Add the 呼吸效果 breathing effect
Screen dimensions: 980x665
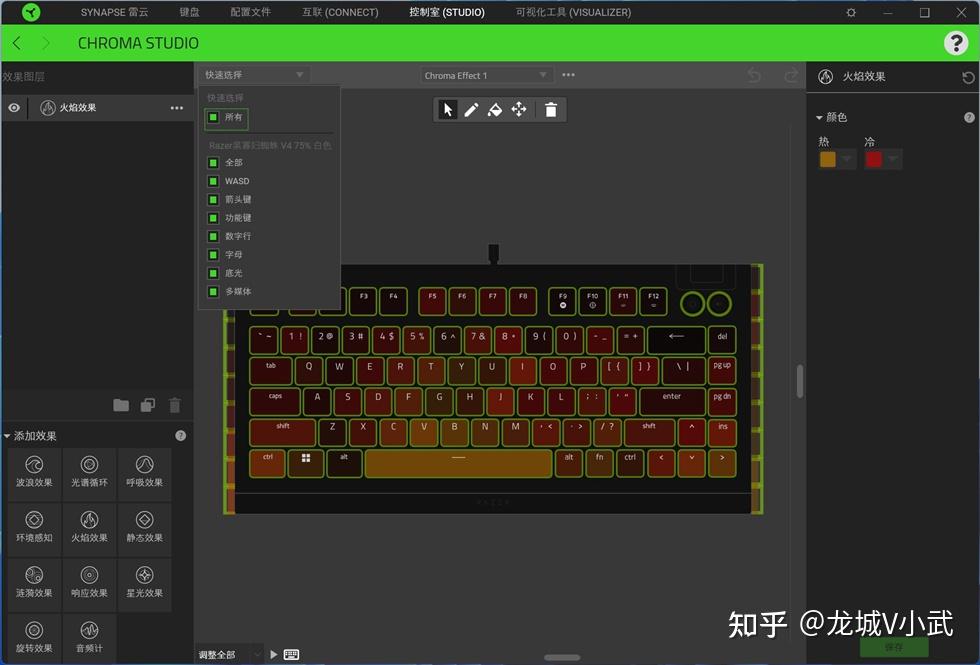click(x=144, y=472)
